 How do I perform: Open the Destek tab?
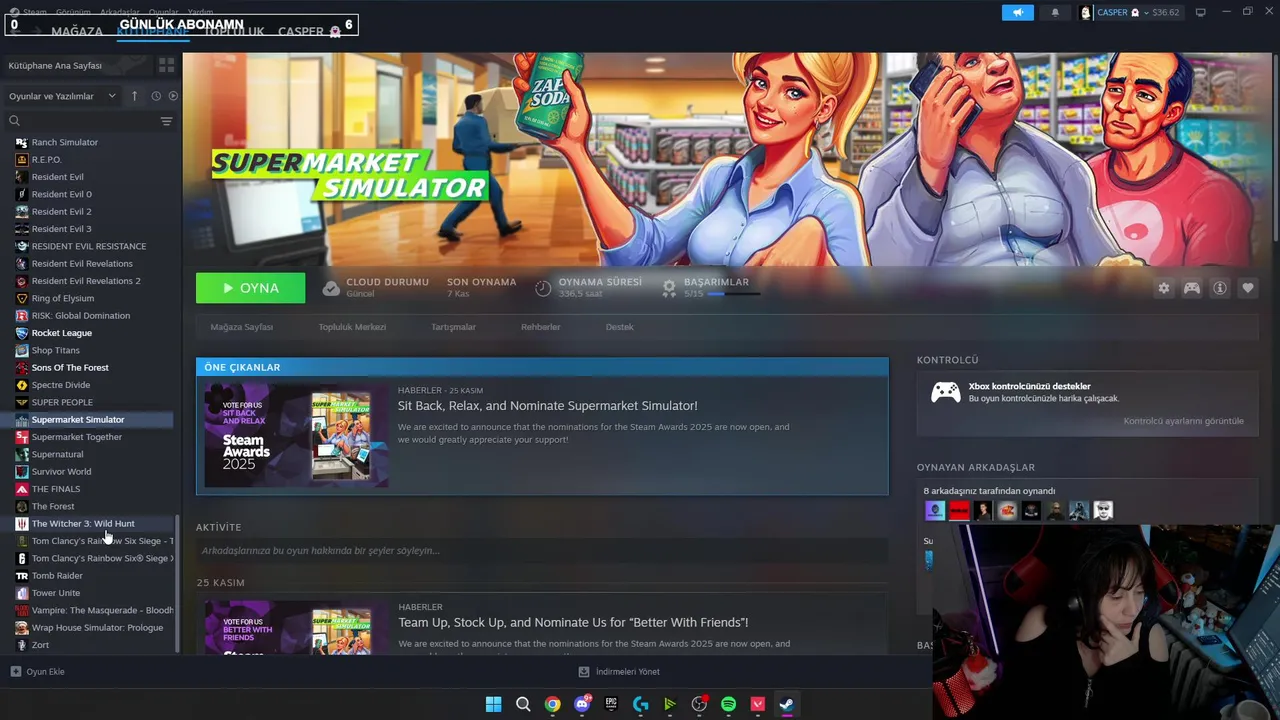619,327
